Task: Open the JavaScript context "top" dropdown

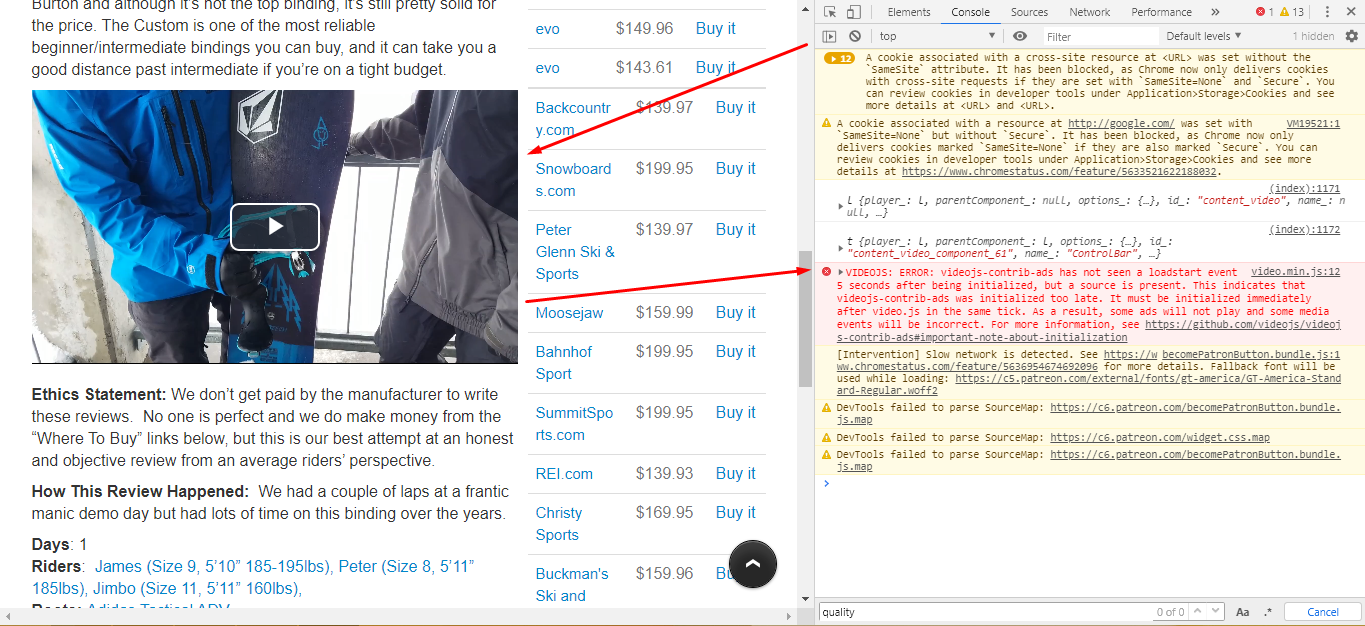Action: click(937, 36)
